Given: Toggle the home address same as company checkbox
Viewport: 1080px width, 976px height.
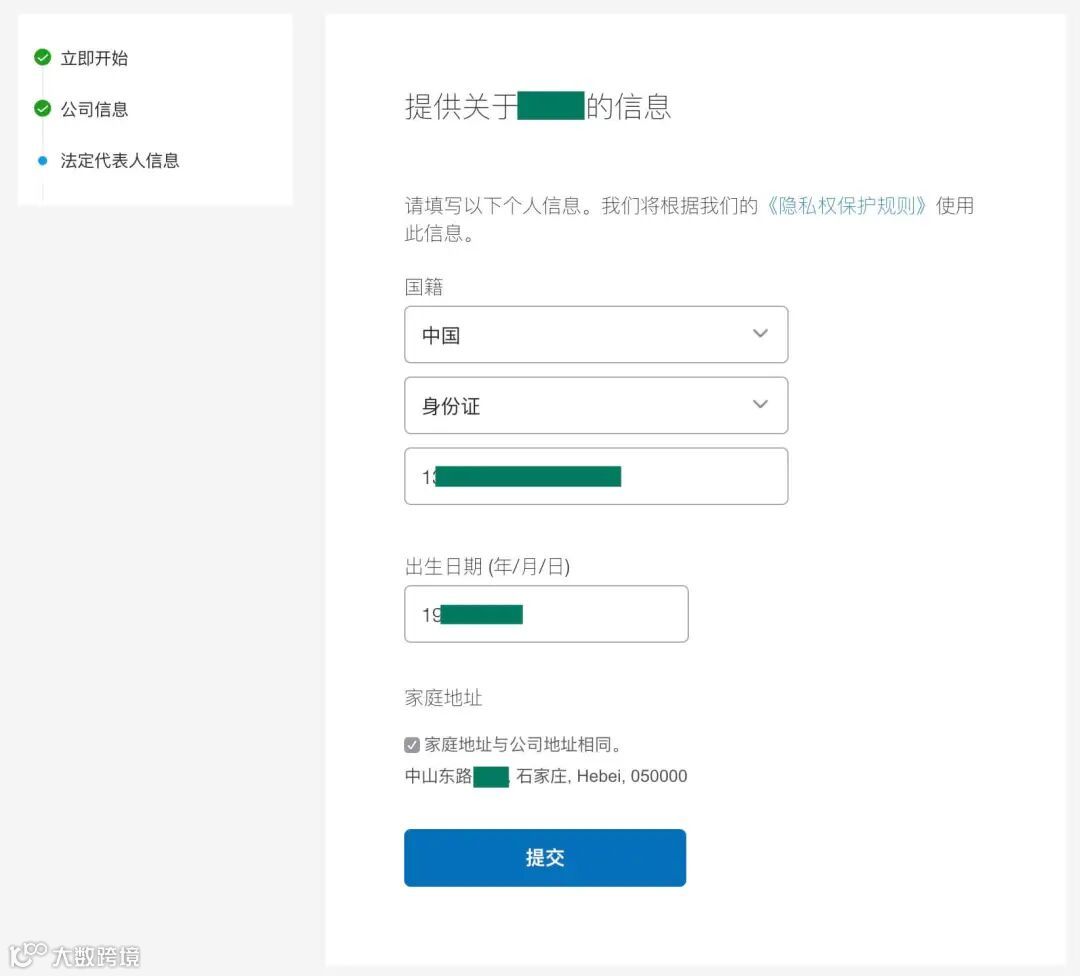Looking at the screenshot, I should click(412, 744).
